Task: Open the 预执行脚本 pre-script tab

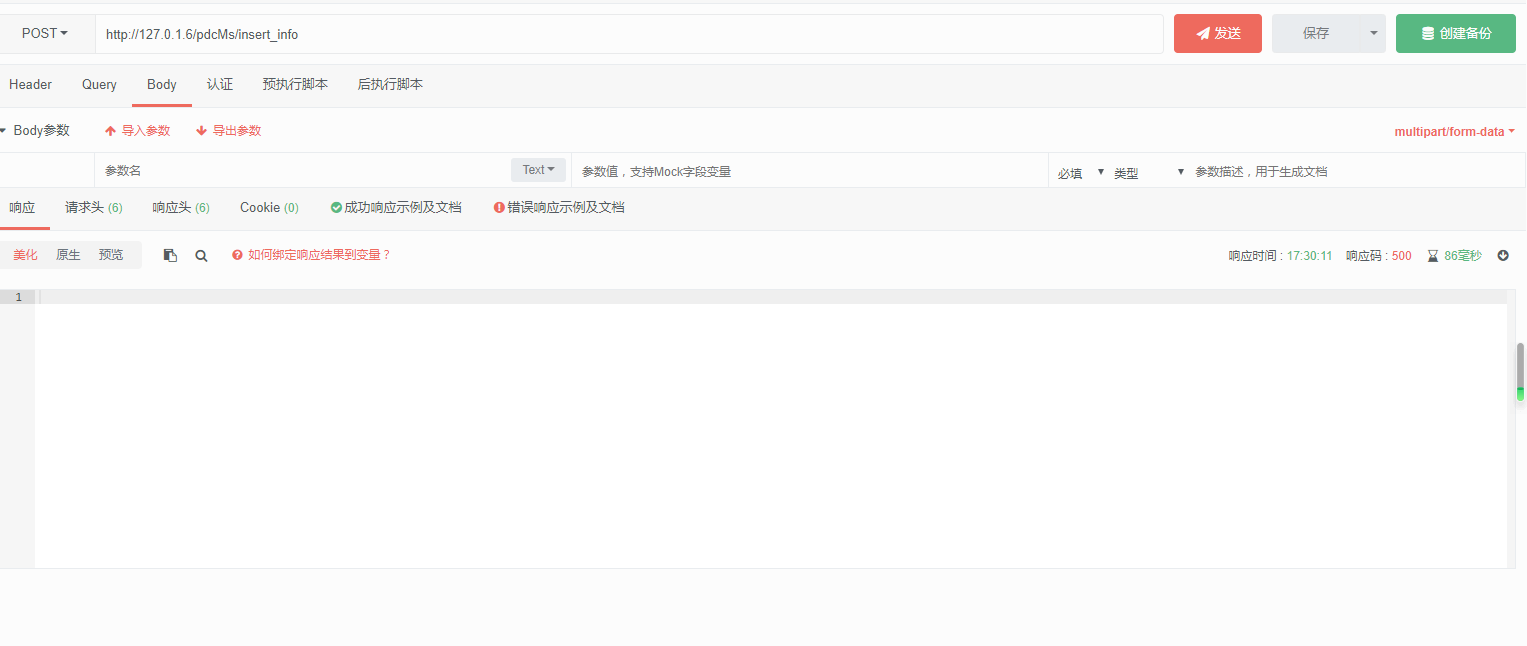Action: tap(295, 85)
